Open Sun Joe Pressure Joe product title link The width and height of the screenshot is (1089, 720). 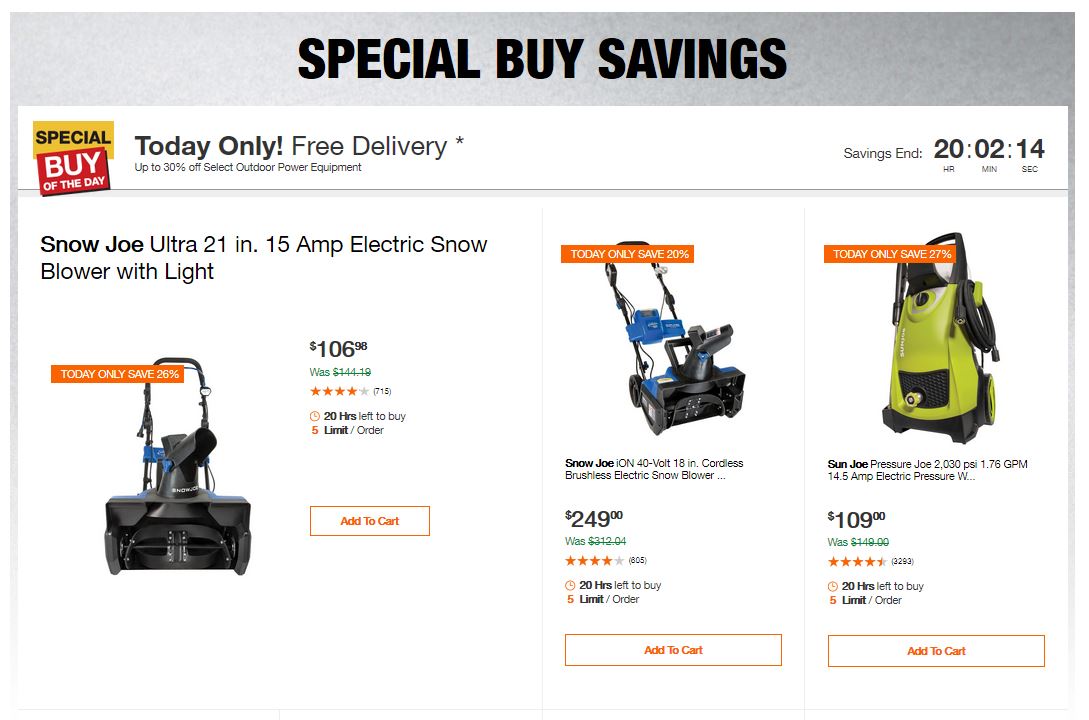tap(927, 470)
